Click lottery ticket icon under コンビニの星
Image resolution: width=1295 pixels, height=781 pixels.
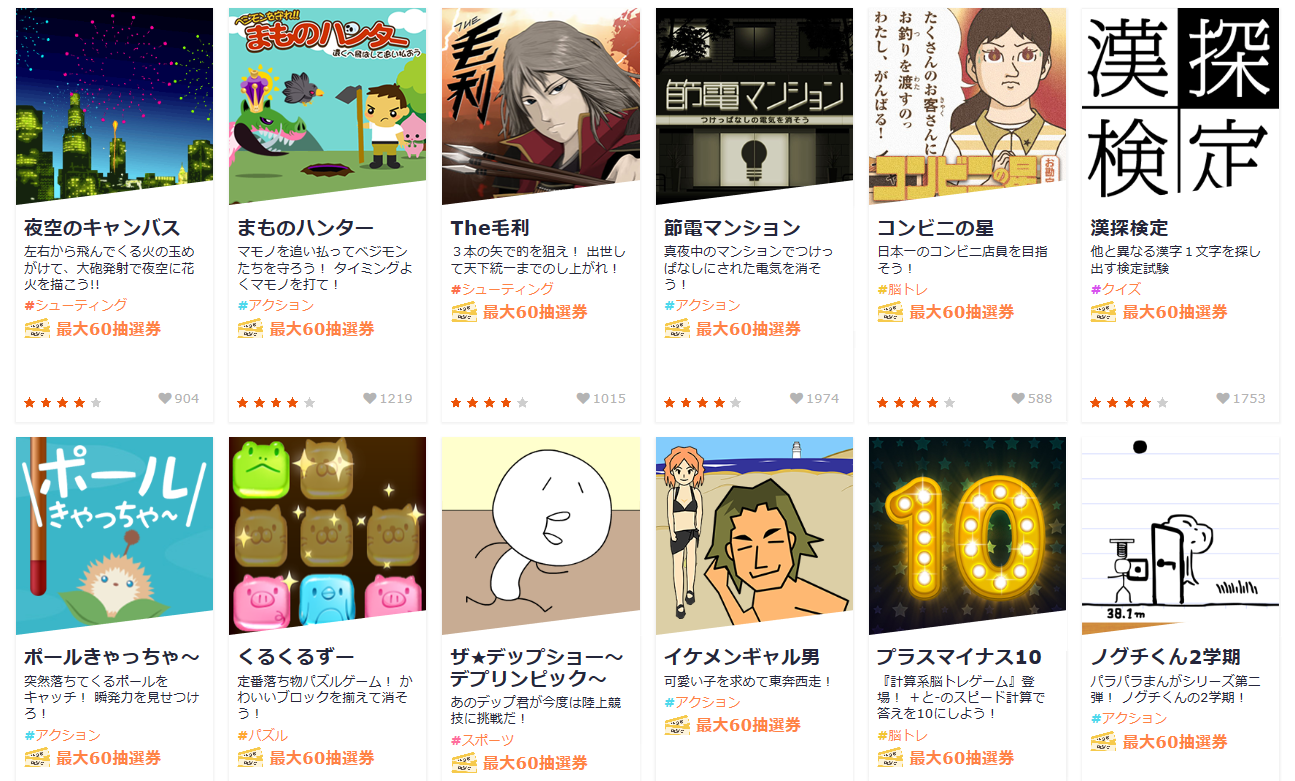tap(890, 312)
